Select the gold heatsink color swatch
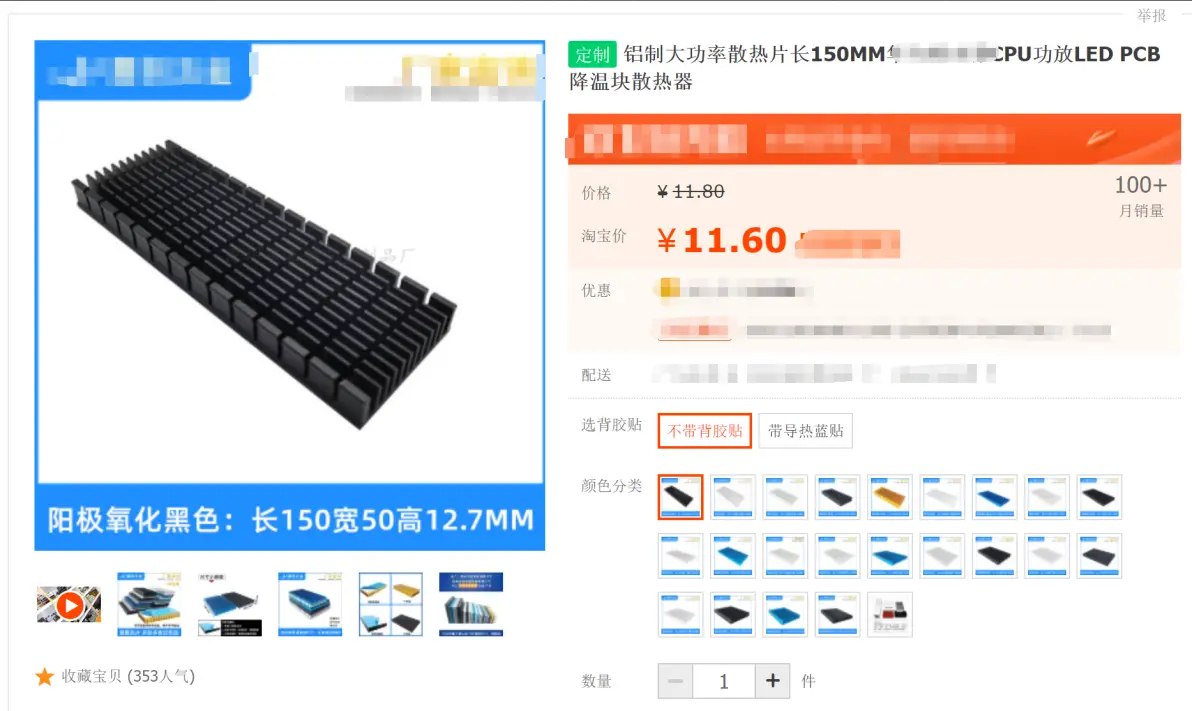 pos(889,497)
